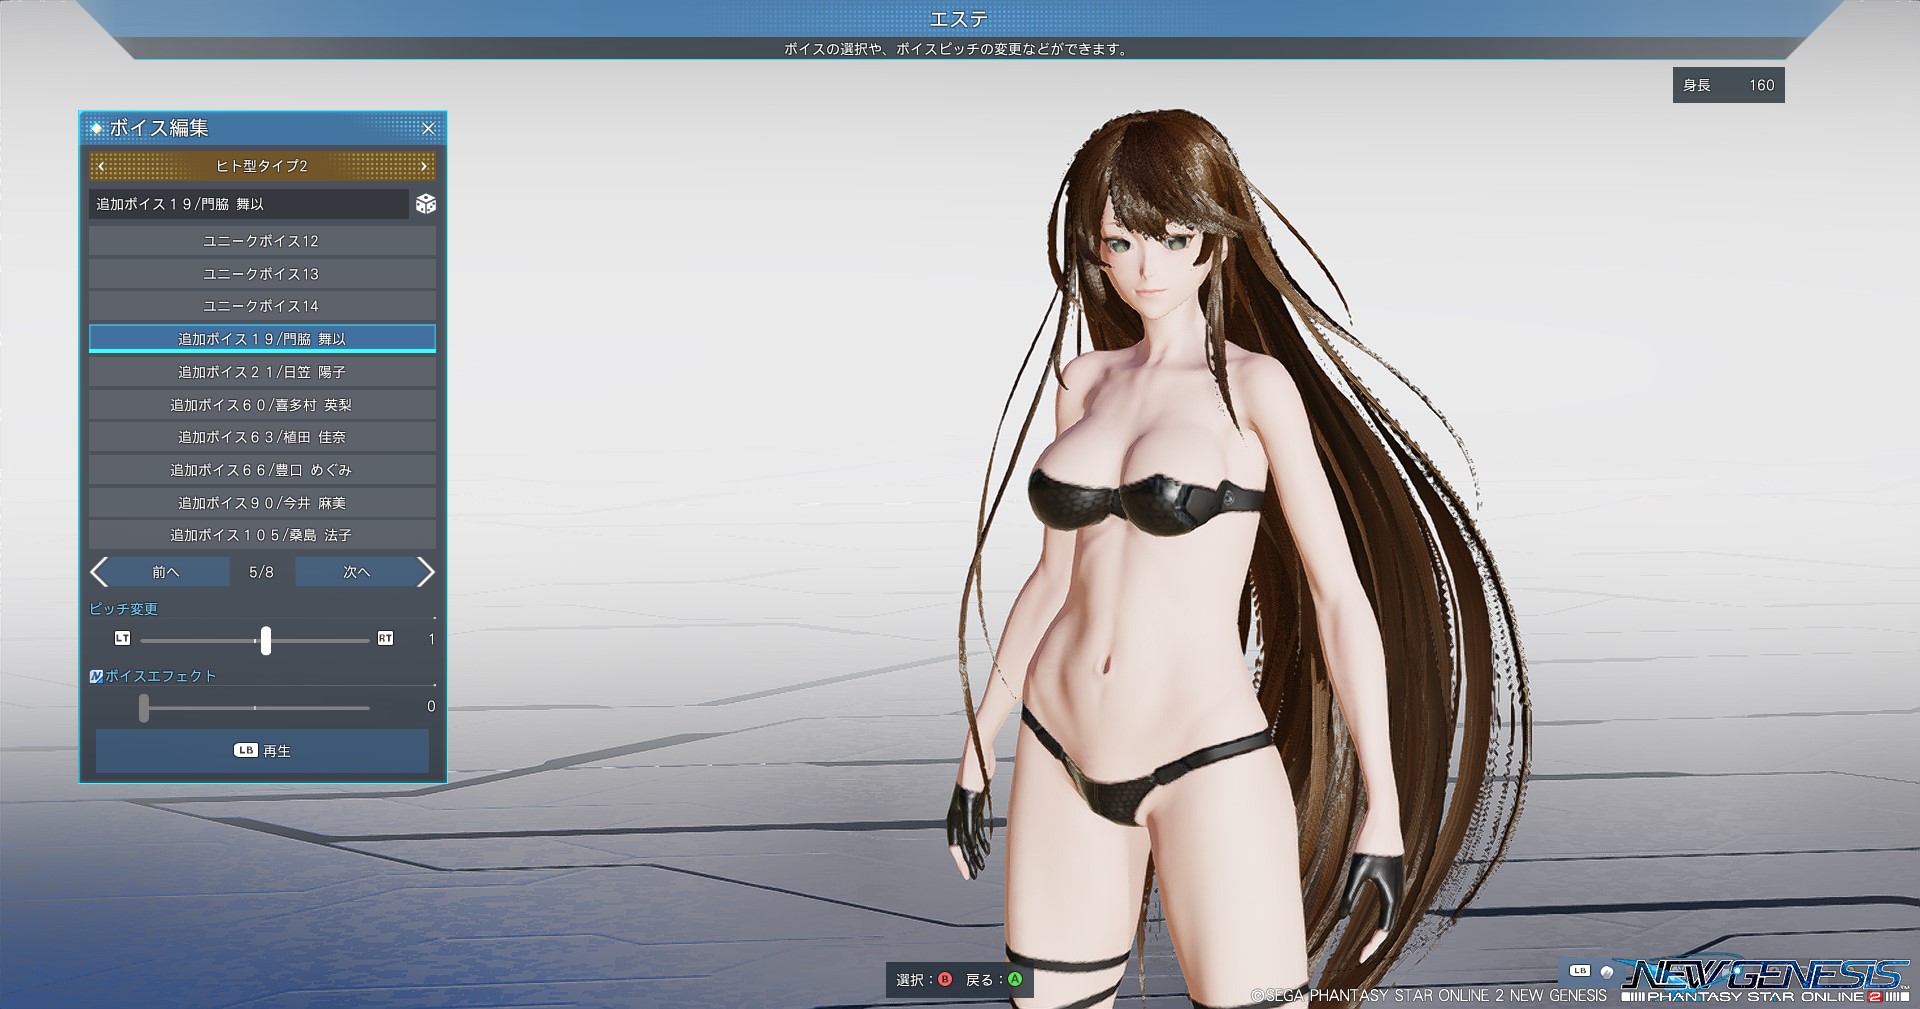Select 追加ボイス60/喜多村 英梨
This screenshot has height=1009, width=1920.
(262, 405)
